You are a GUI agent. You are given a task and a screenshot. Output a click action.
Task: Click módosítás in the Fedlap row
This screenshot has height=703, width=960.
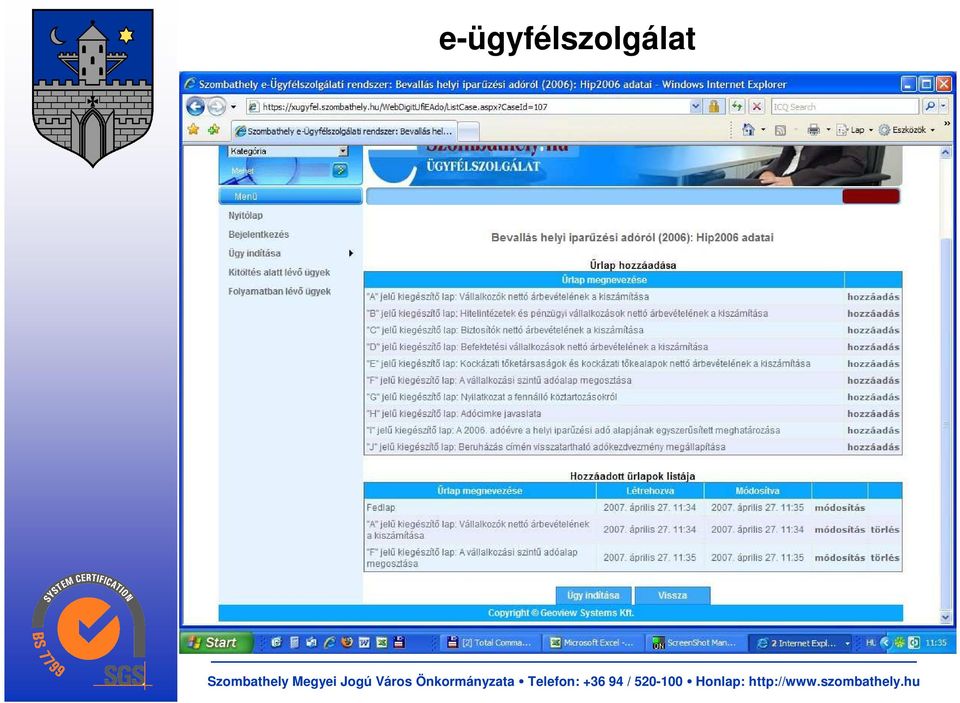click(x=839, y=508)
